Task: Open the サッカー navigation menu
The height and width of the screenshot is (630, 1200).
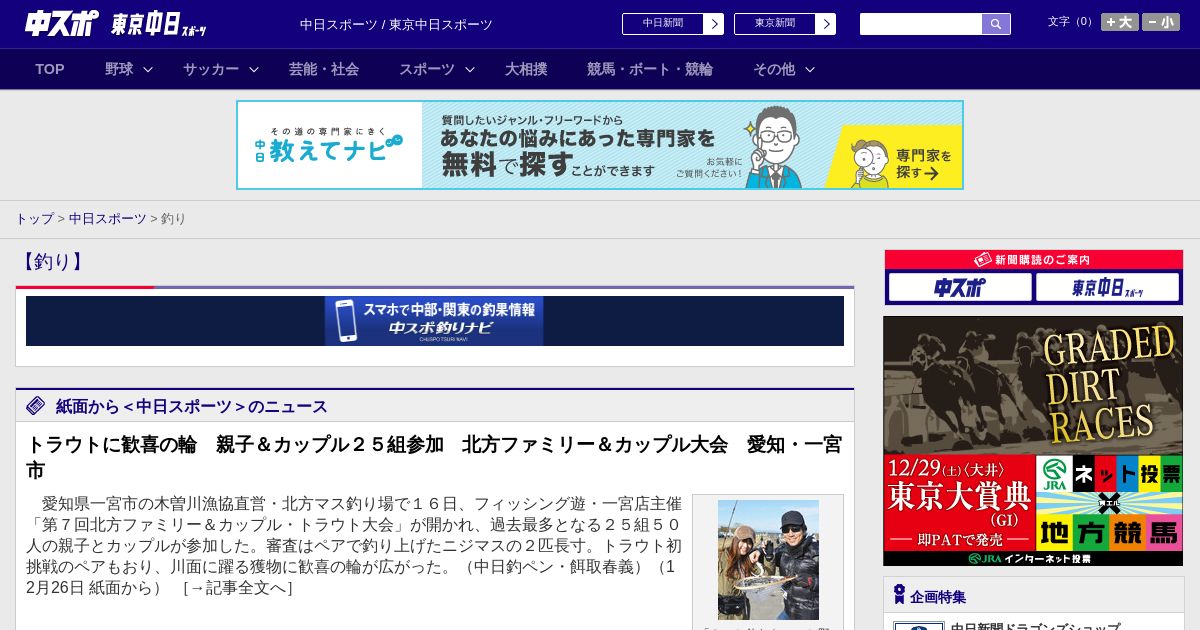Action: pos(211,69)
